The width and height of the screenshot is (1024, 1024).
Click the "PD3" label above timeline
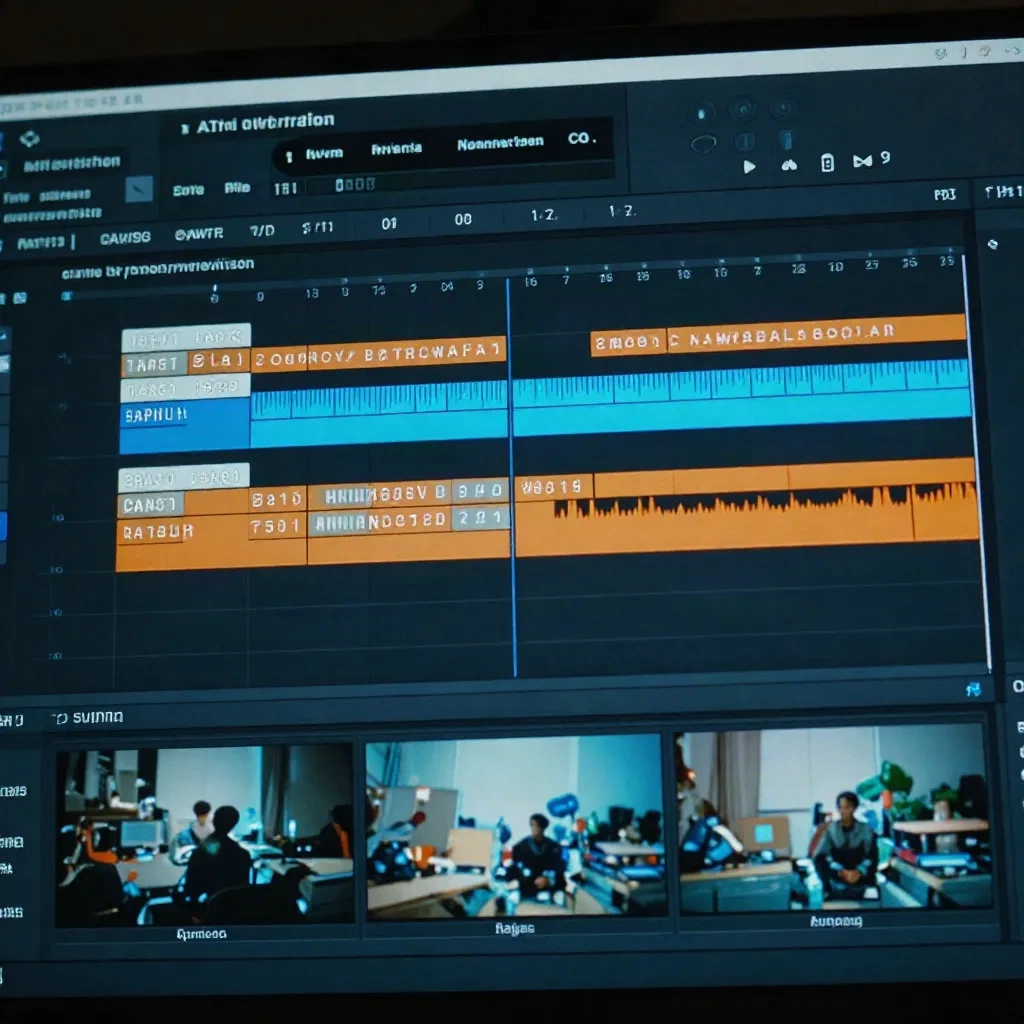(x=944, y=195)
